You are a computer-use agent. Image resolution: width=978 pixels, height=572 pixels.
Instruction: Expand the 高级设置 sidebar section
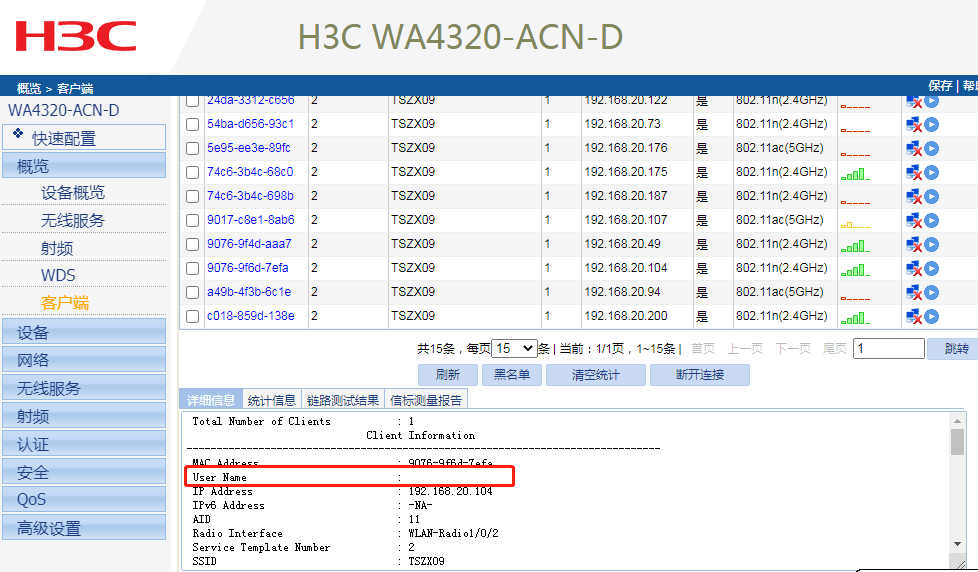[84, 528]
